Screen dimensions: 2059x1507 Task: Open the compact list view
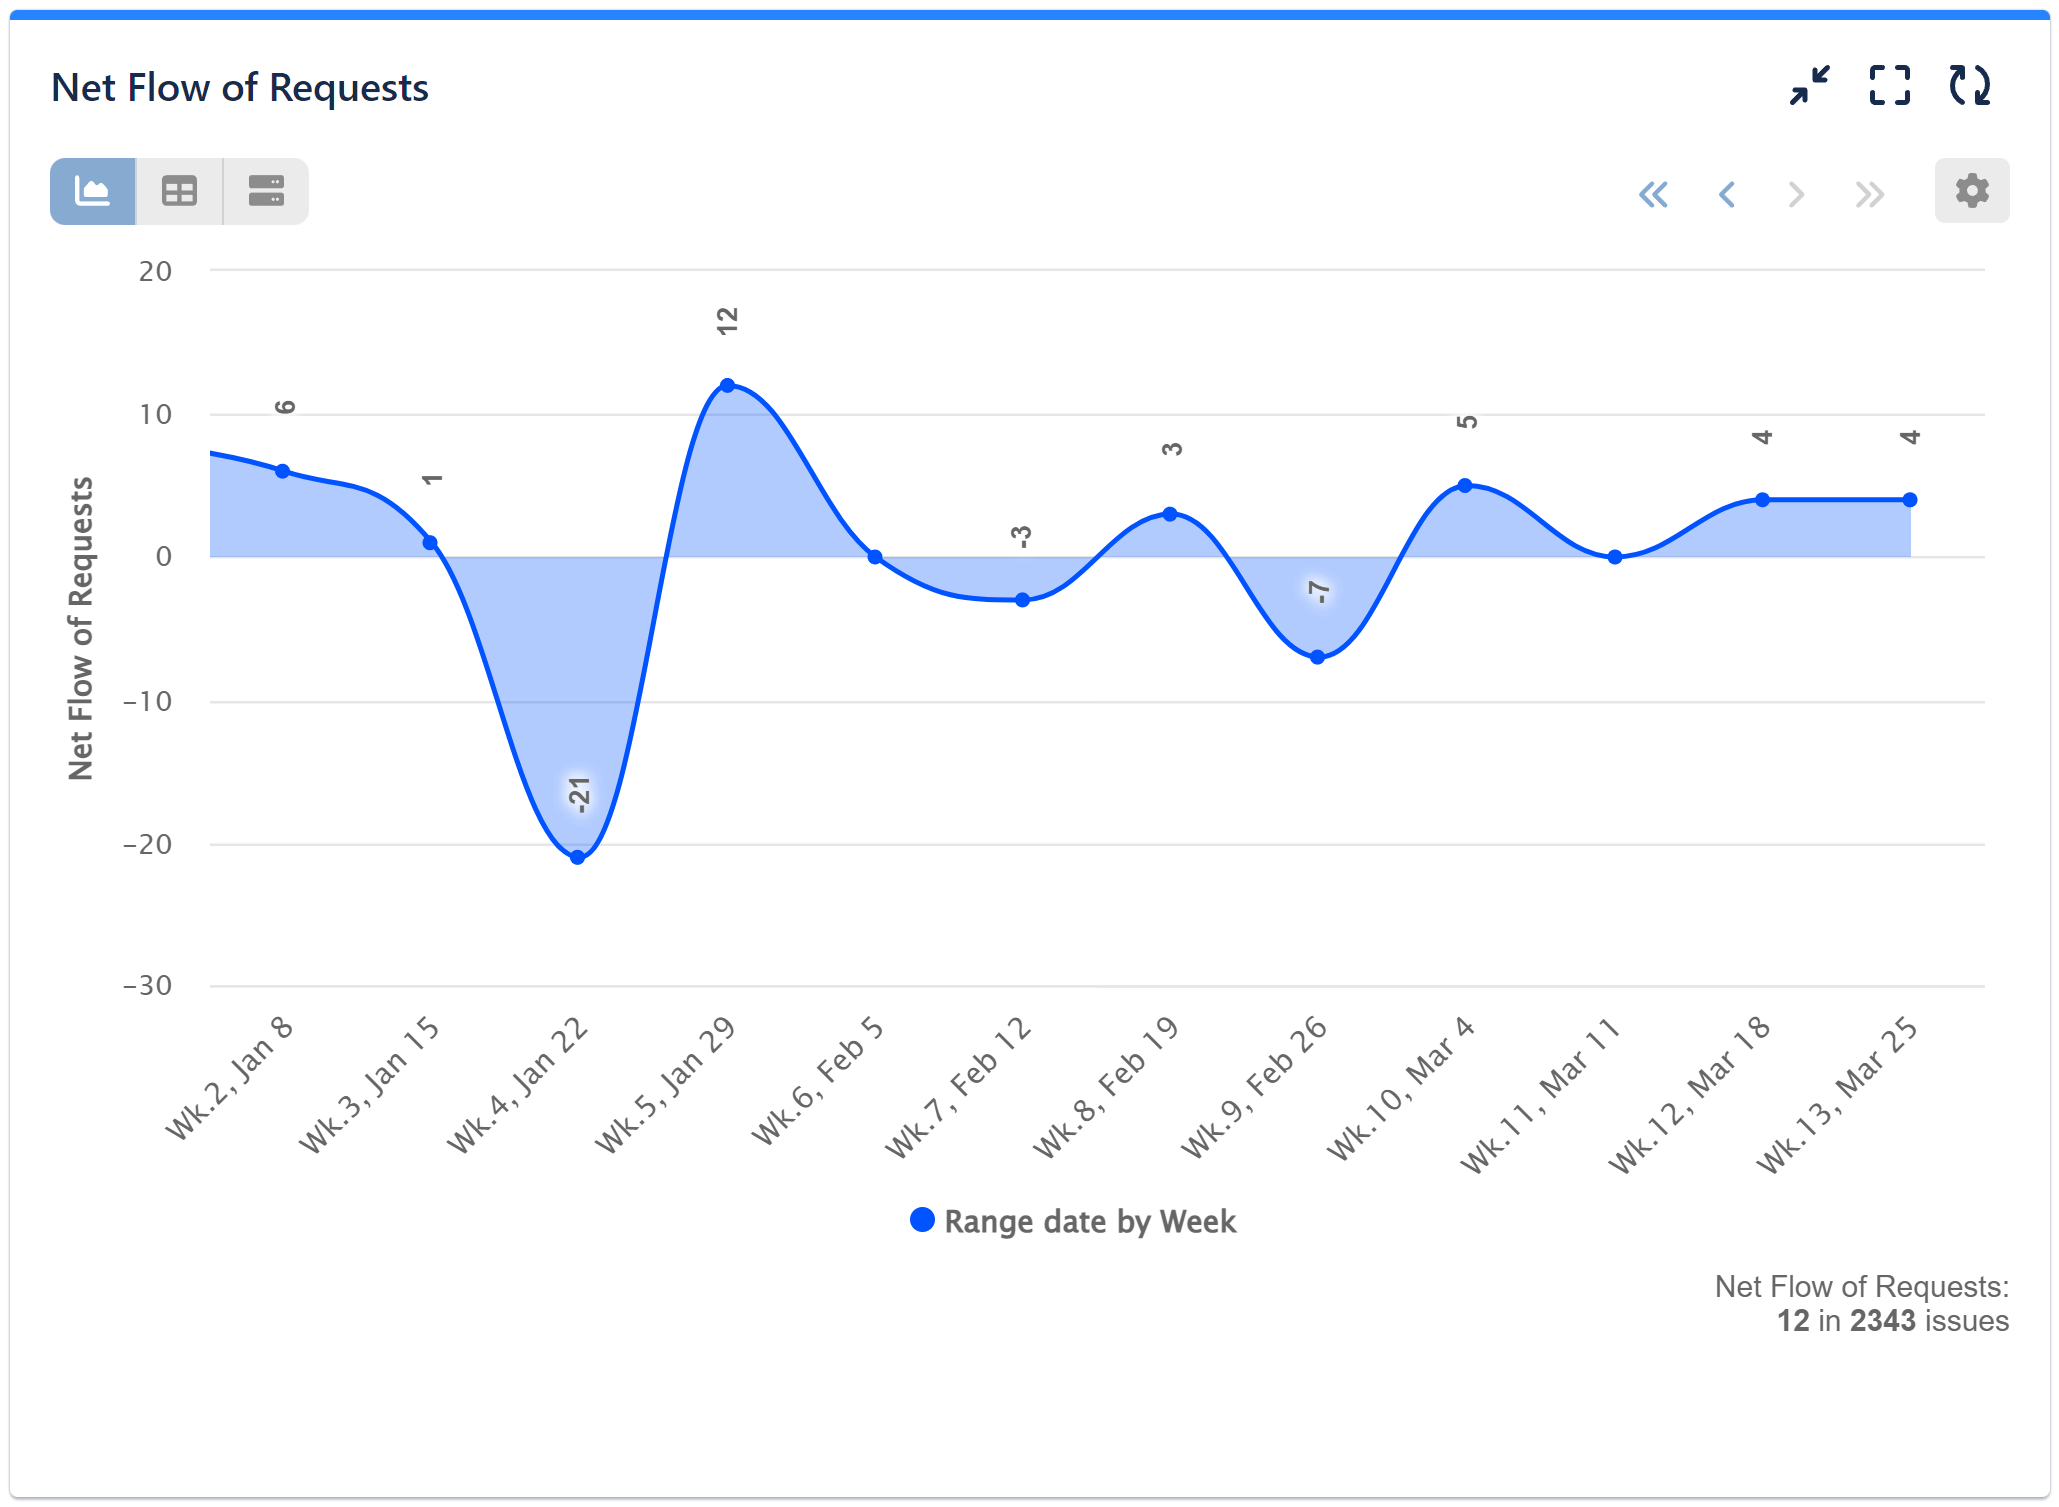point(264,190)
